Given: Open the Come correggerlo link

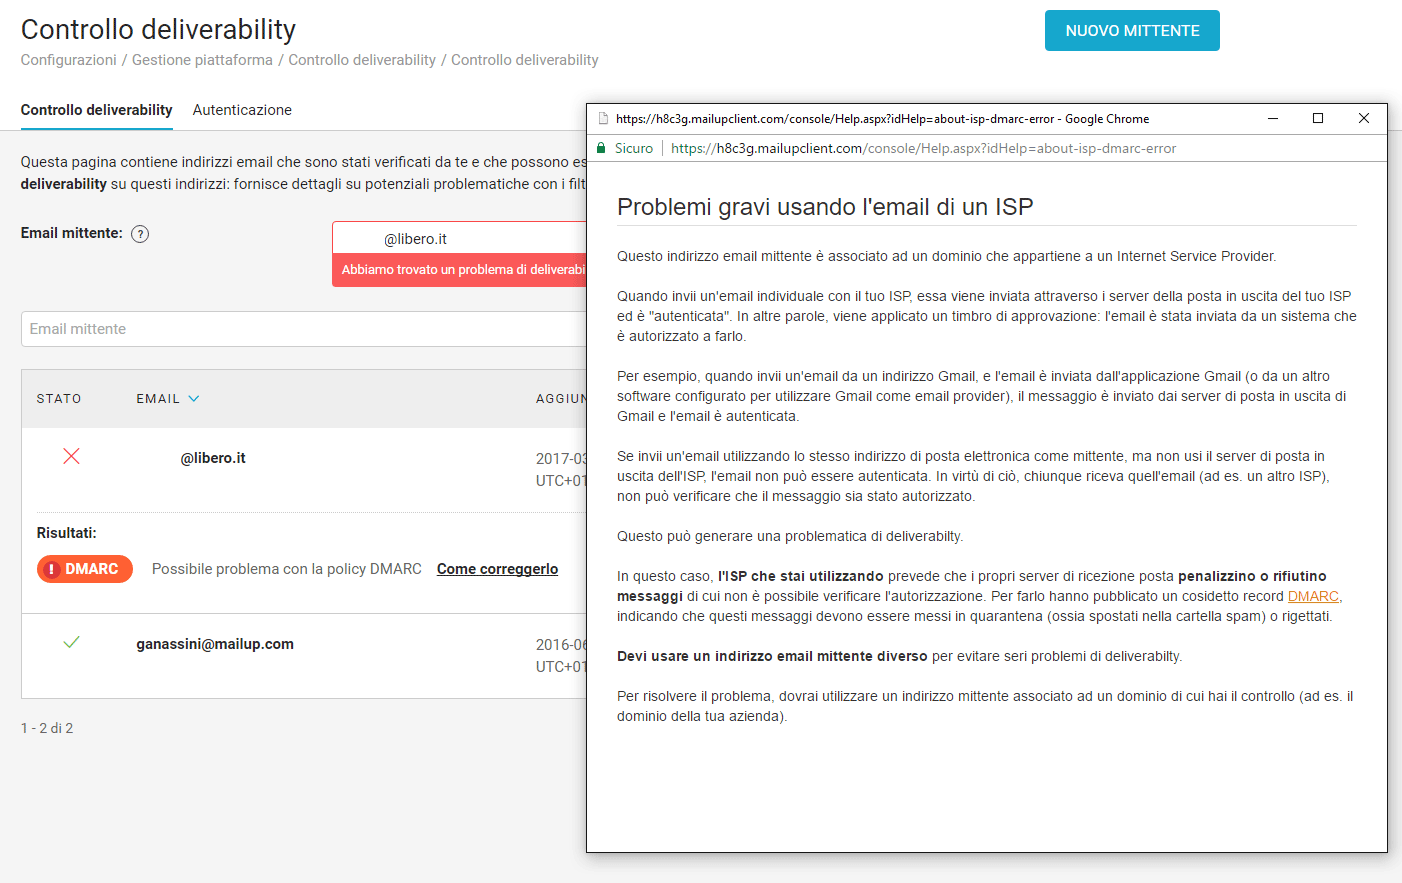Looking at the screenshot, I should 497,569.
